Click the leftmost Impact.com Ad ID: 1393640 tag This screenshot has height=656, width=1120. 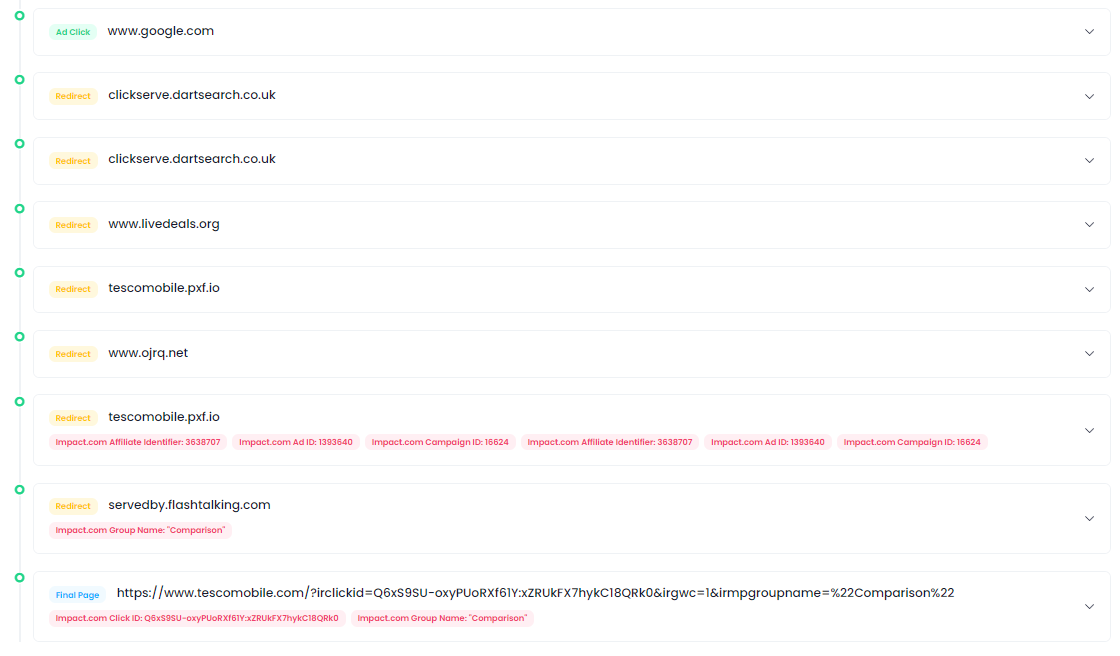(296, 442)
